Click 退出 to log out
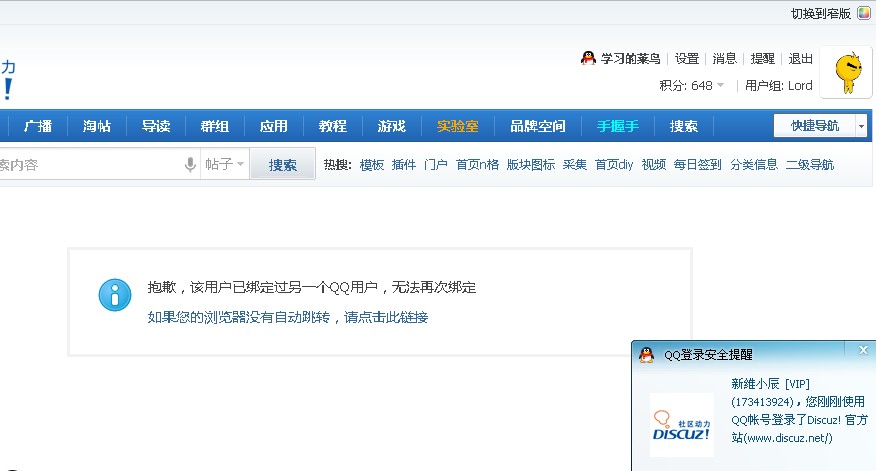876x471 pixels. [x=800, y=59]
